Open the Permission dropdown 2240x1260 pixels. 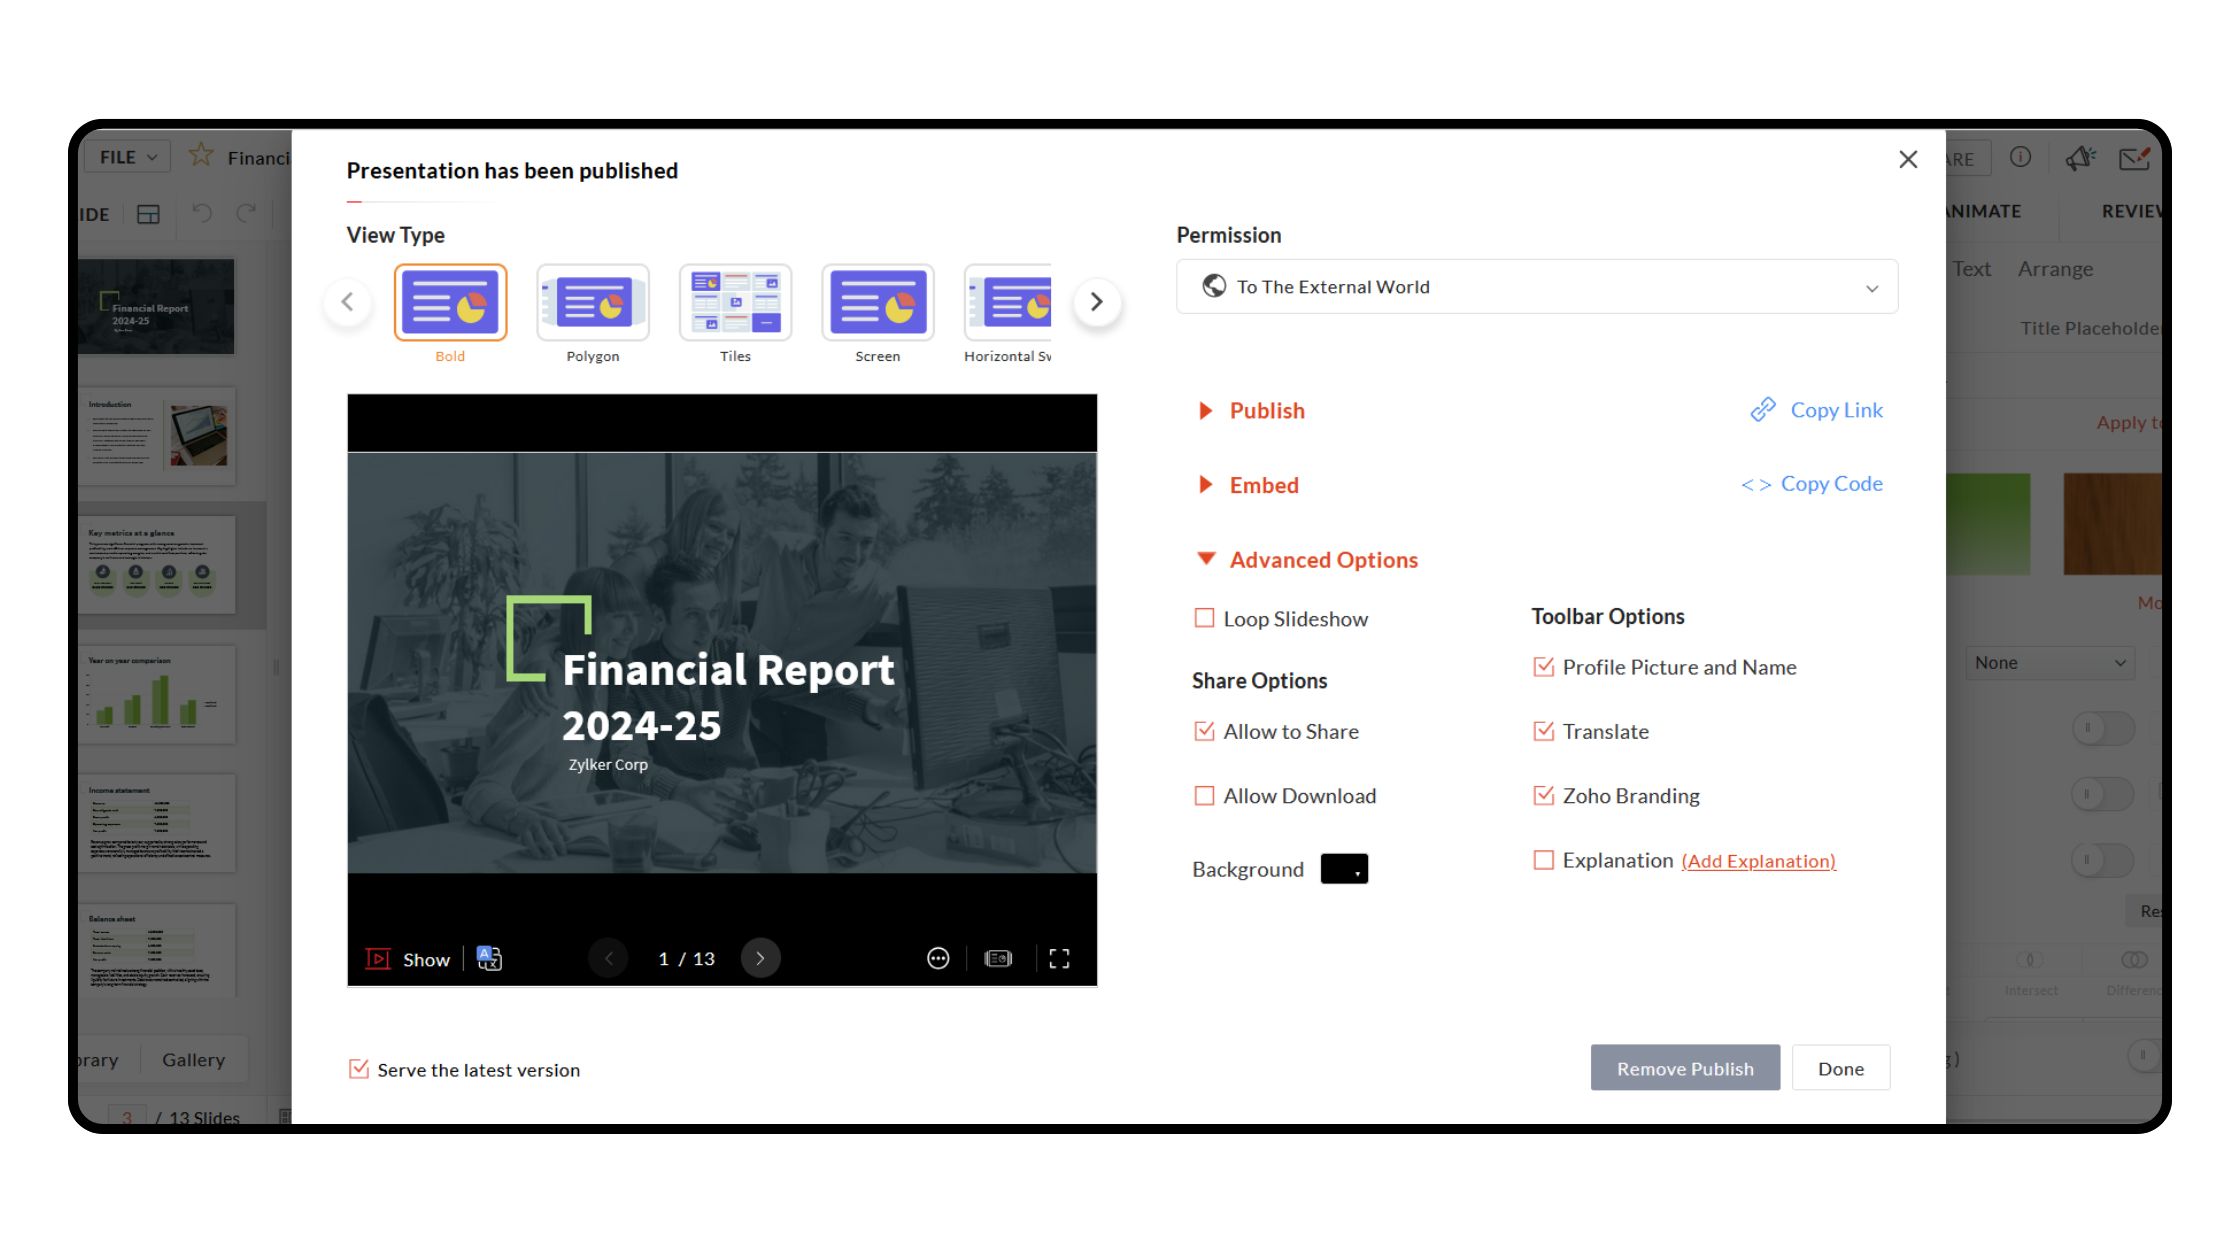point(1537,287)
